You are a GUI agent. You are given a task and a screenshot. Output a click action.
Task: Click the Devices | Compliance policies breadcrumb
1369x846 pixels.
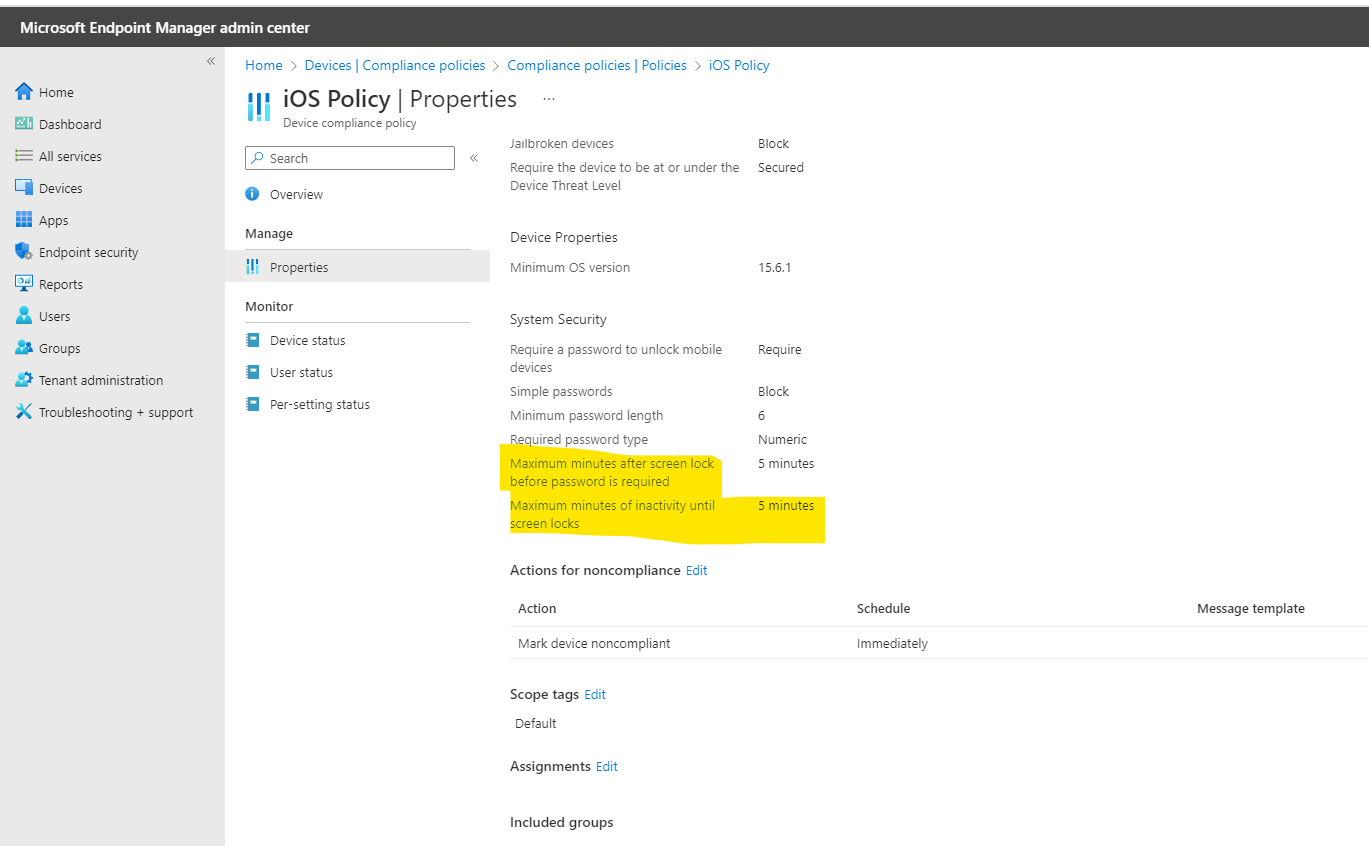click(x=395, y=65)
